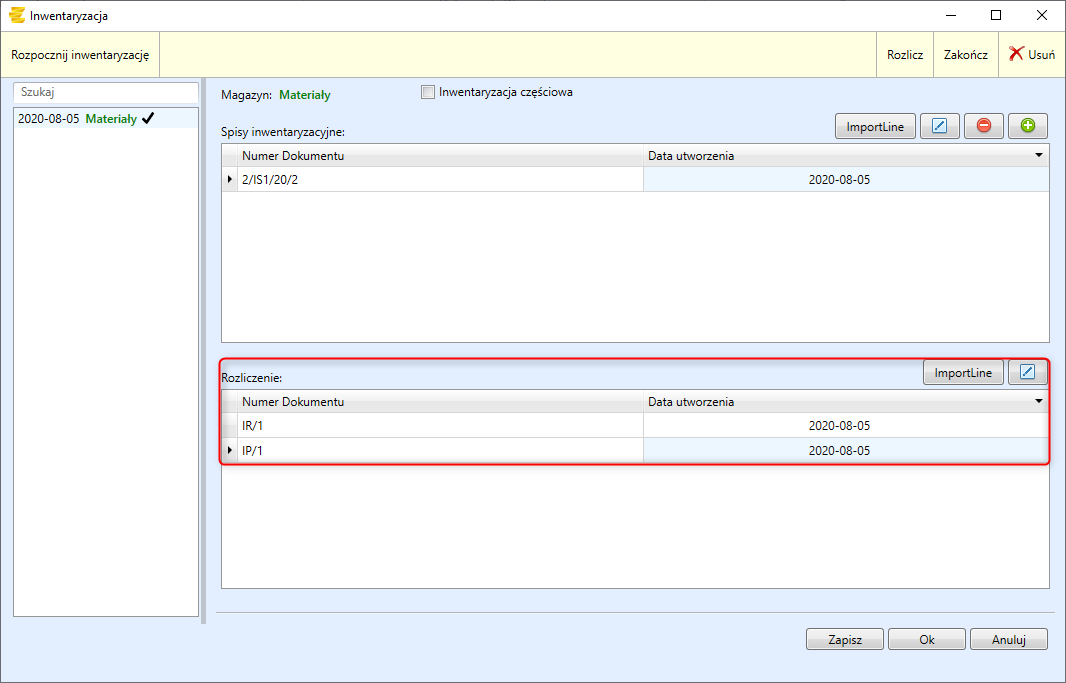Click the edit pencil icon in Rozliczenie section
1066x683 pixels.
[1027, 373]
